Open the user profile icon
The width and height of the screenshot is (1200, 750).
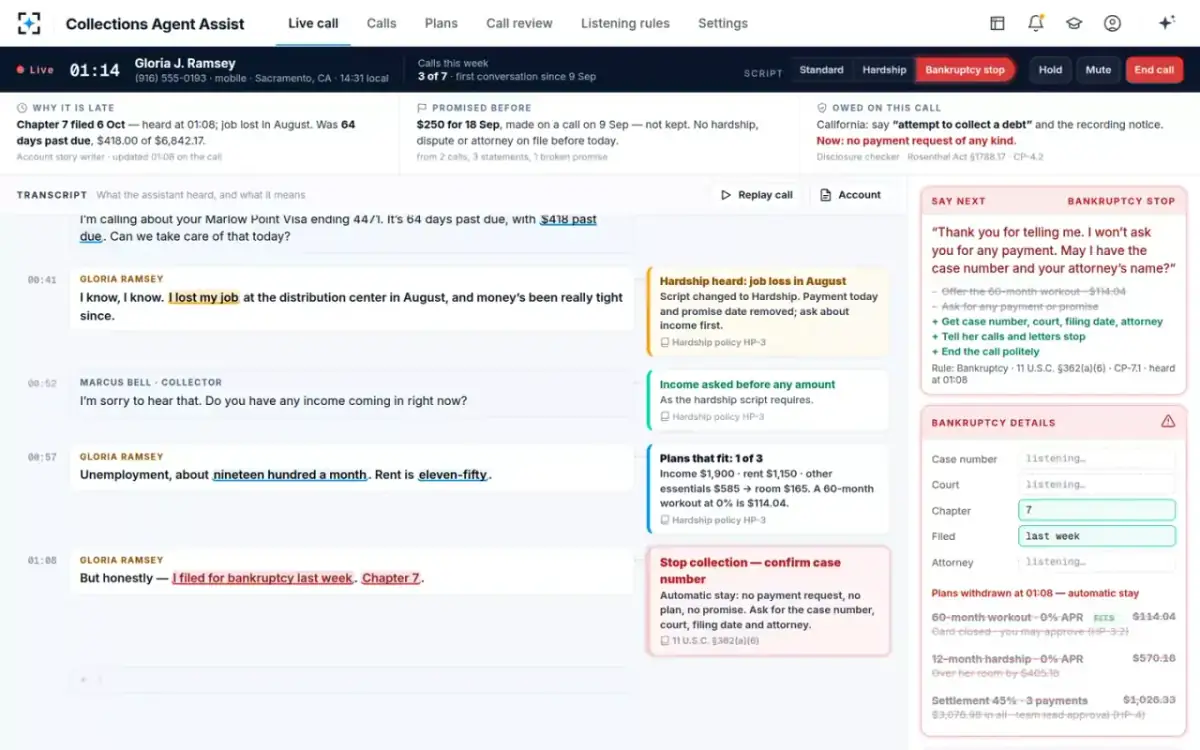(1112, 23)
